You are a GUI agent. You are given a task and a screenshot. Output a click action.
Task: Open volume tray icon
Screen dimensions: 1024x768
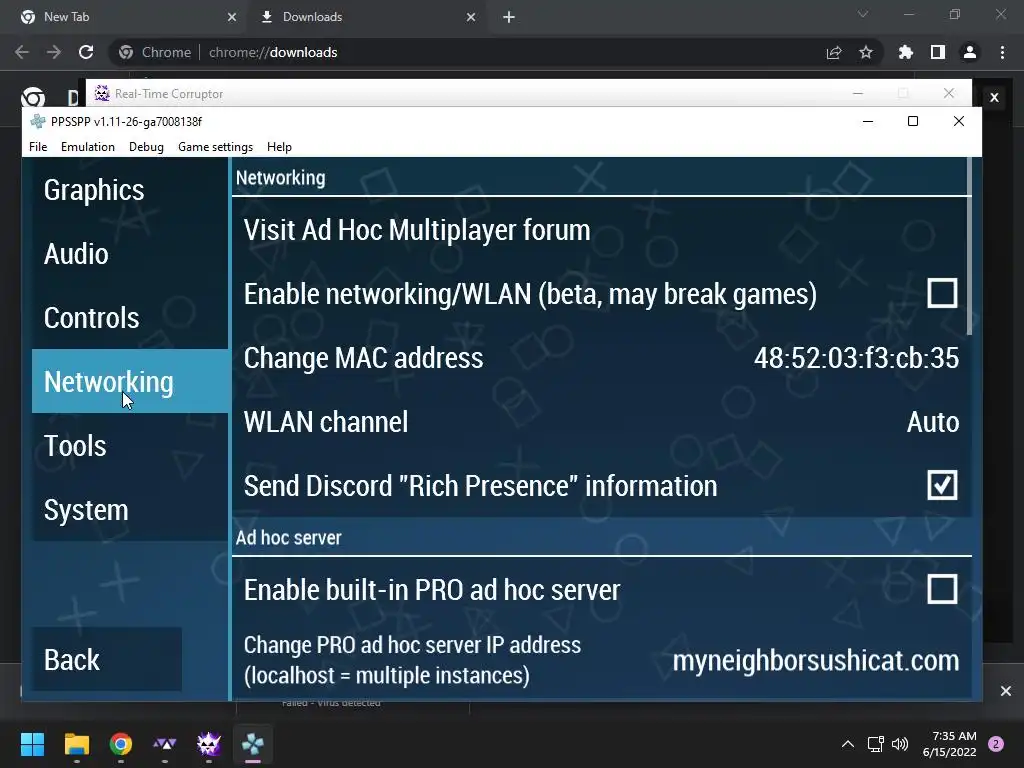pos(900,744)
